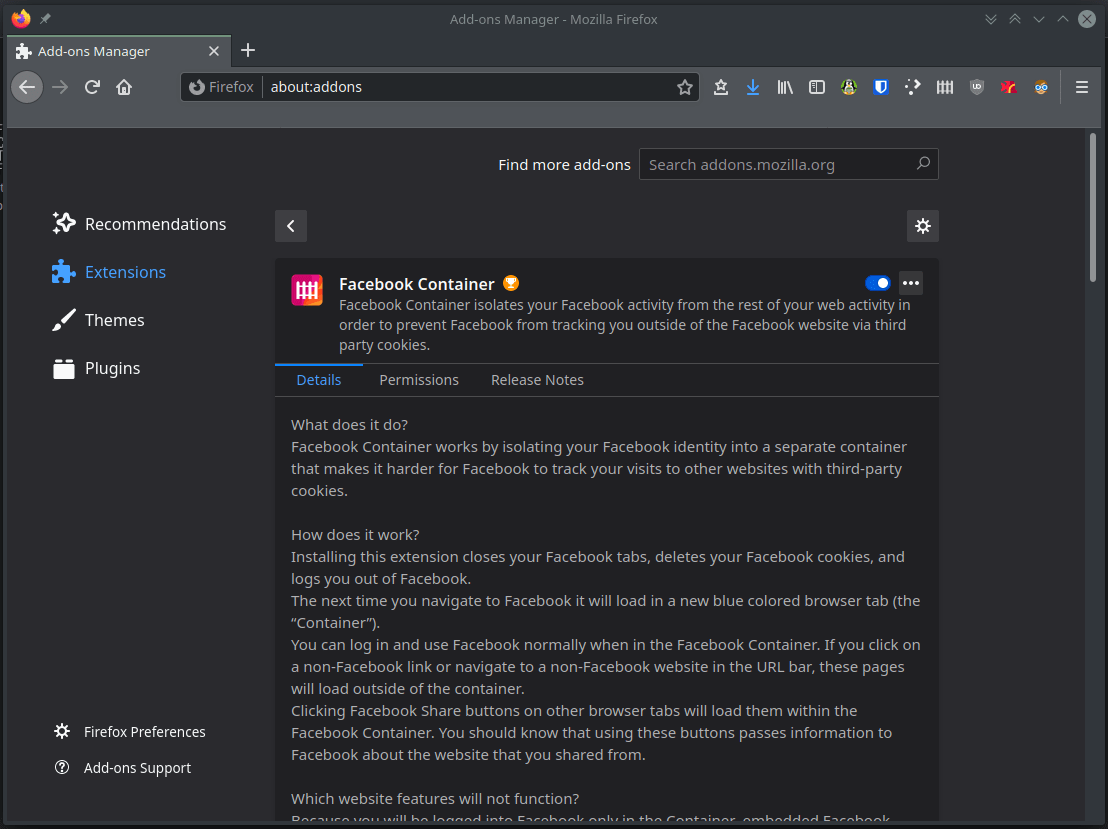Click 'Which website features will not function?' text
The width and height of the screenshot is (1108, 829).
pyautogui.click(x=435, y=799)
